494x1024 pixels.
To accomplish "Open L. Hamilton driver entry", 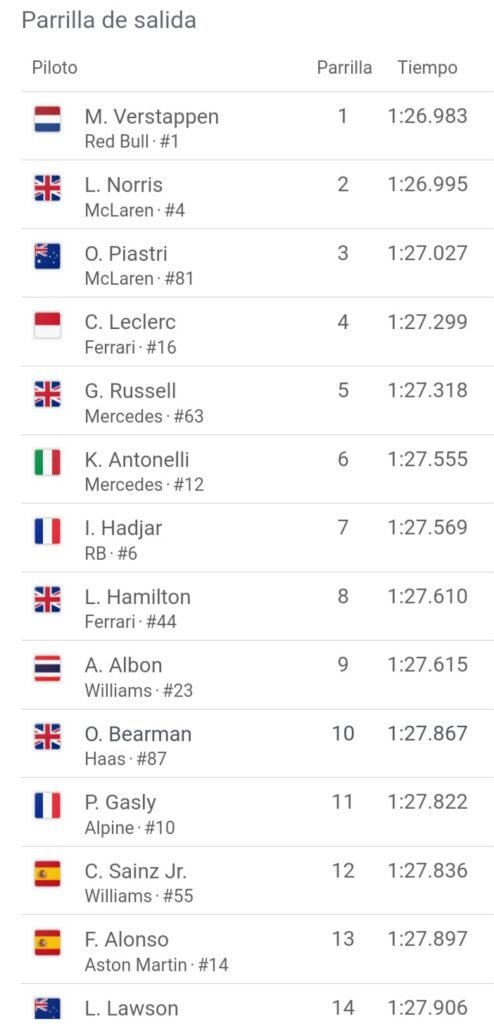I will (x=257, y=606).
